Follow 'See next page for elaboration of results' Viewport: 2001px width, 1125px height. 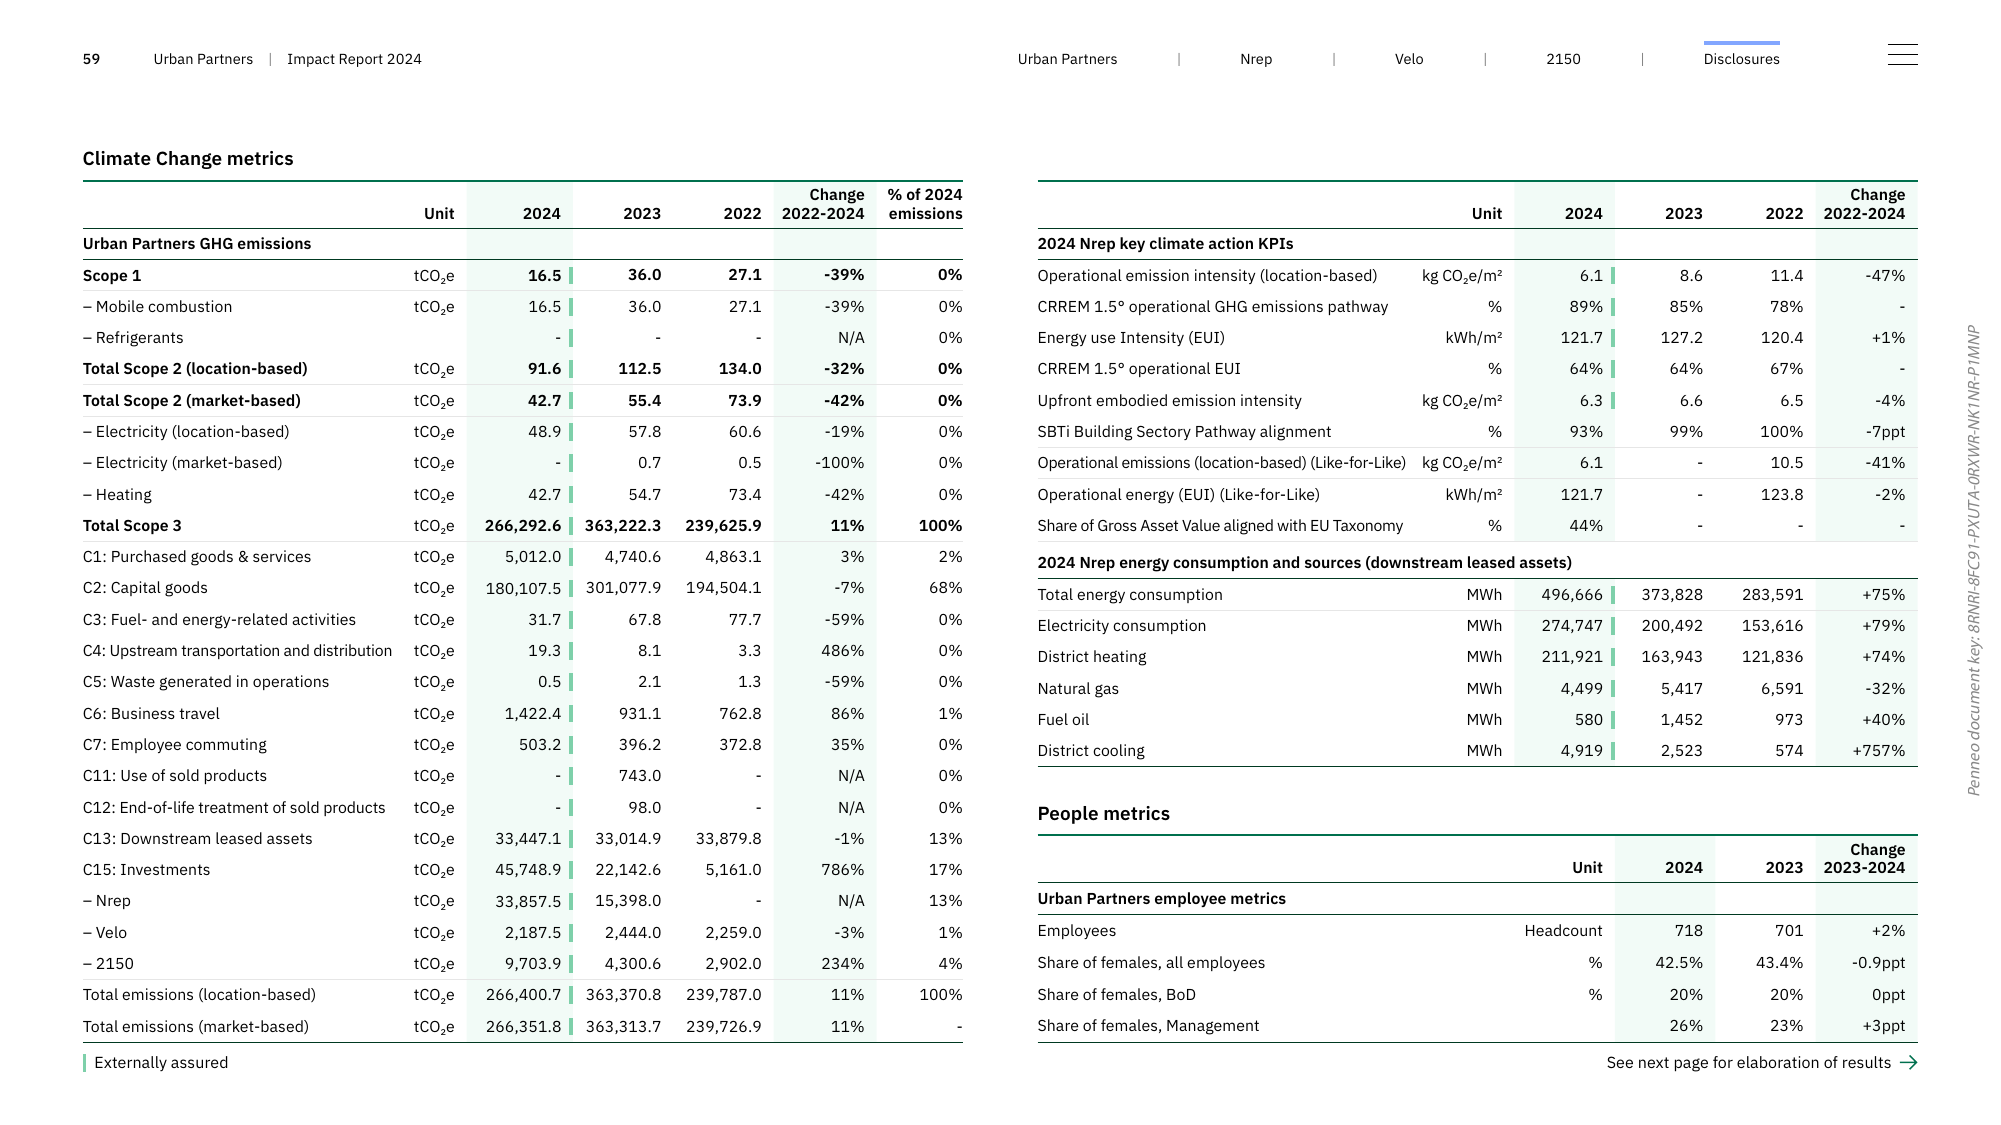[1748, 1062]
